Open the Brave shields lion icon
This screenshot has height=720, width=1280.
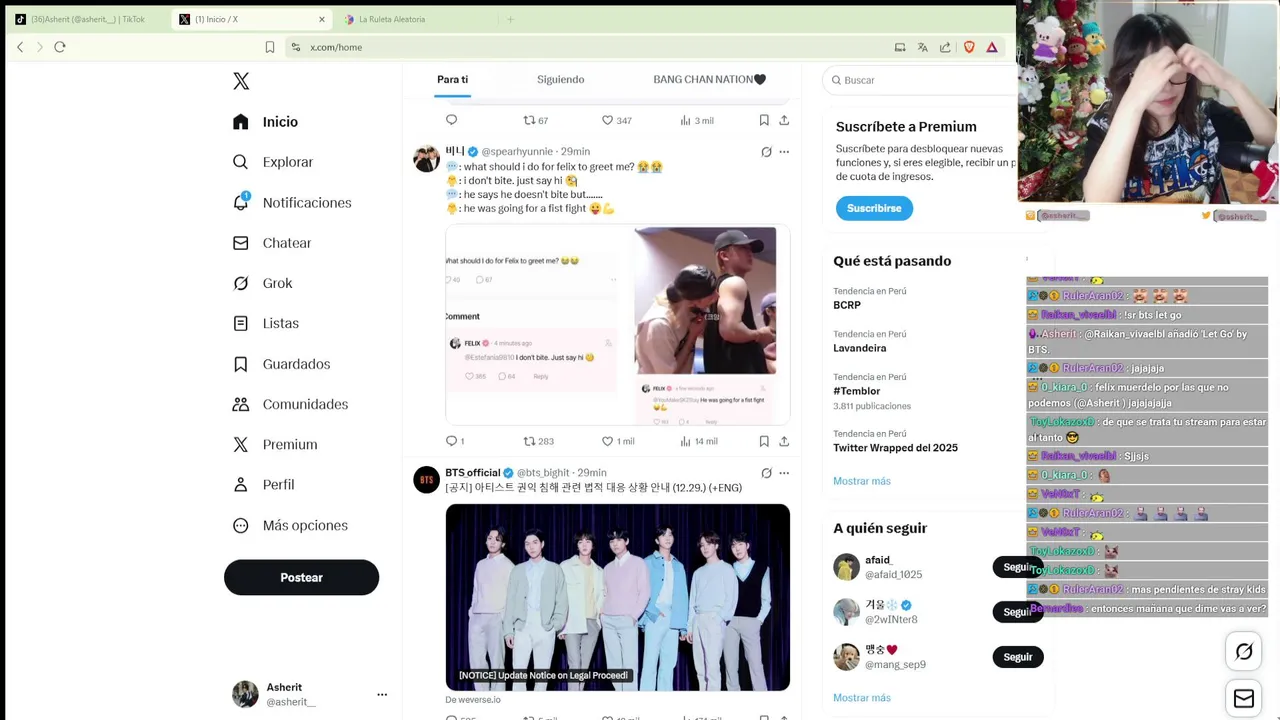[x=969, y=47]
